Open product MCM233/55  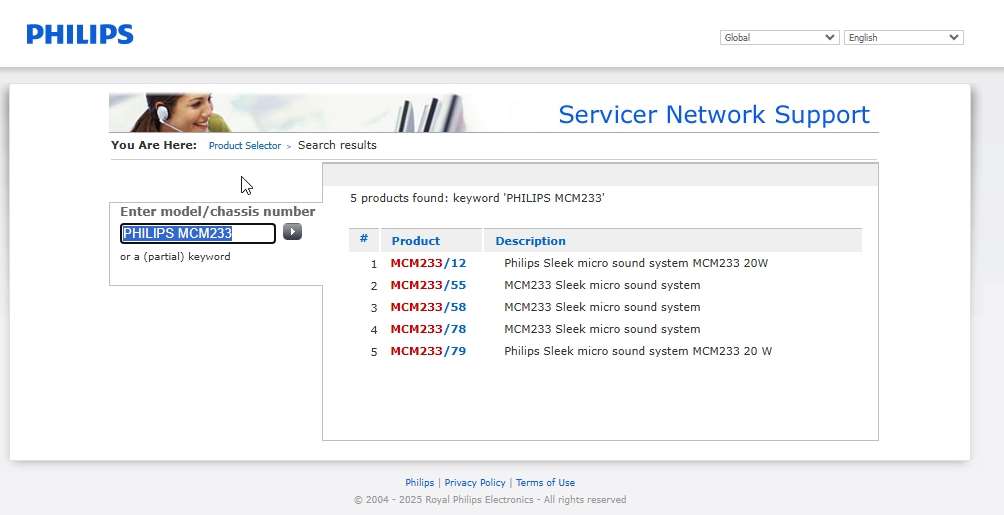(428, 285)
